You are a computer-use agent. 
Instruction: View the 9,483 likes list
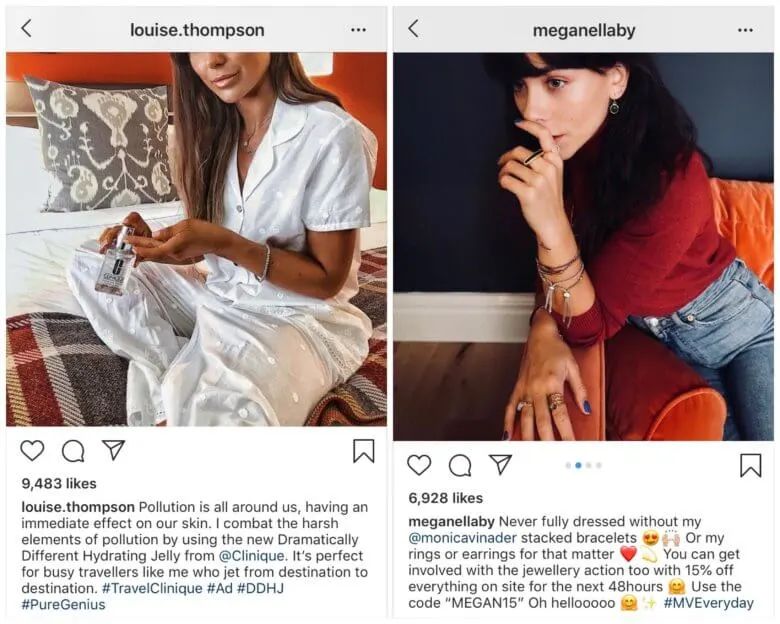click(59, 483)
